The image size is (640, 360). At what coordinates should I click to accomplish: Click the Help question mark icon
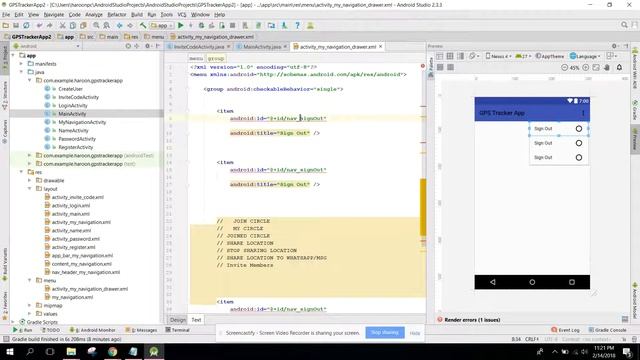298,25
